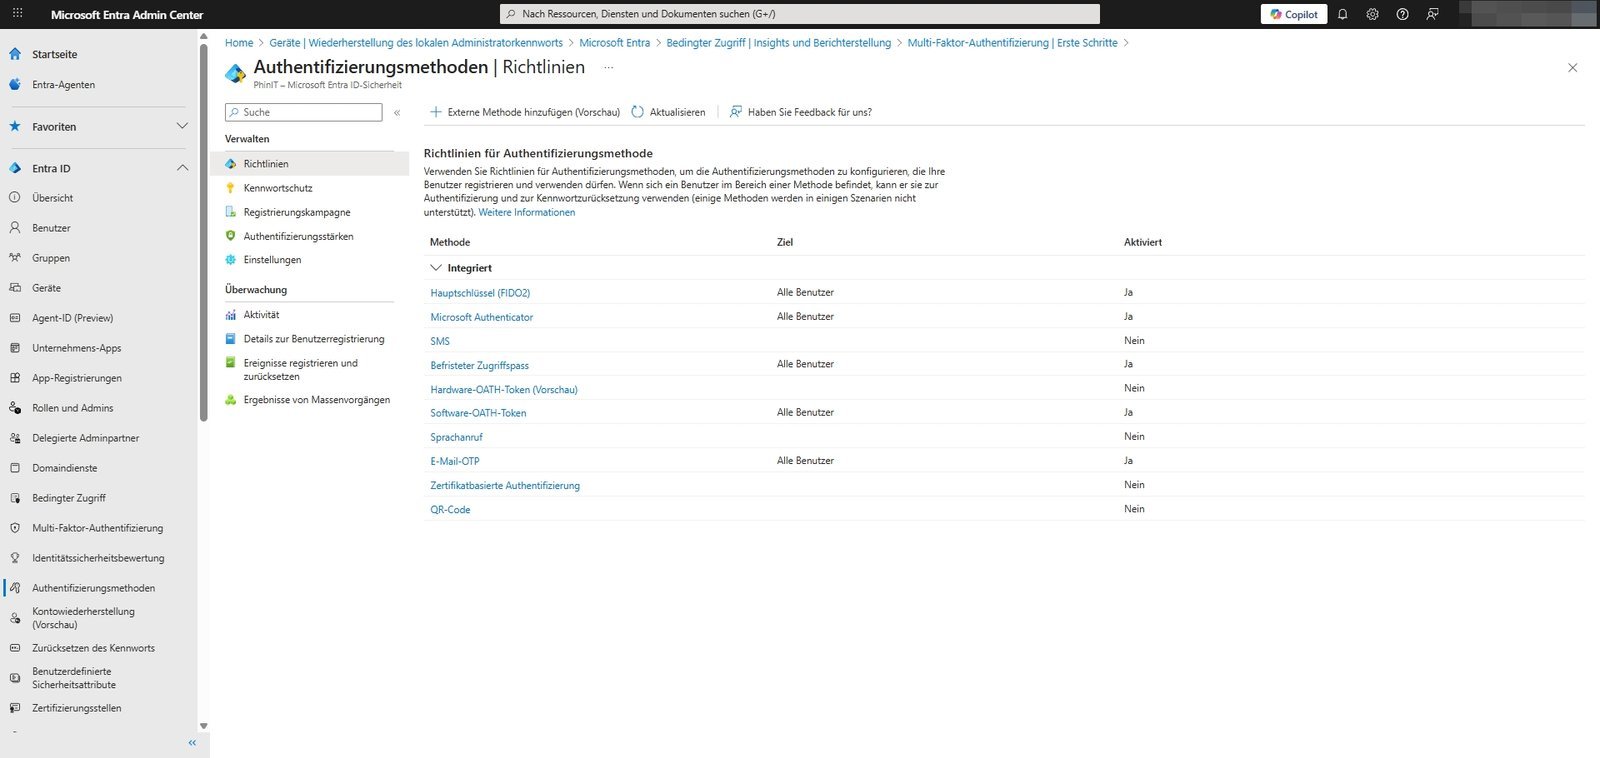Collapse the left navigation with double chevron
The height and width of the screenshot is (758, 1600).
coord(192,743)
